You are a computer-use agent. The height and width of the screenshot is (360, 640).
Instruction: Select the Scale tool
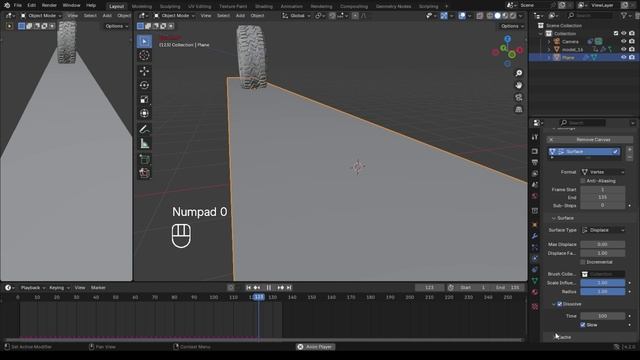pyautogui.click(x=144, y=99)
